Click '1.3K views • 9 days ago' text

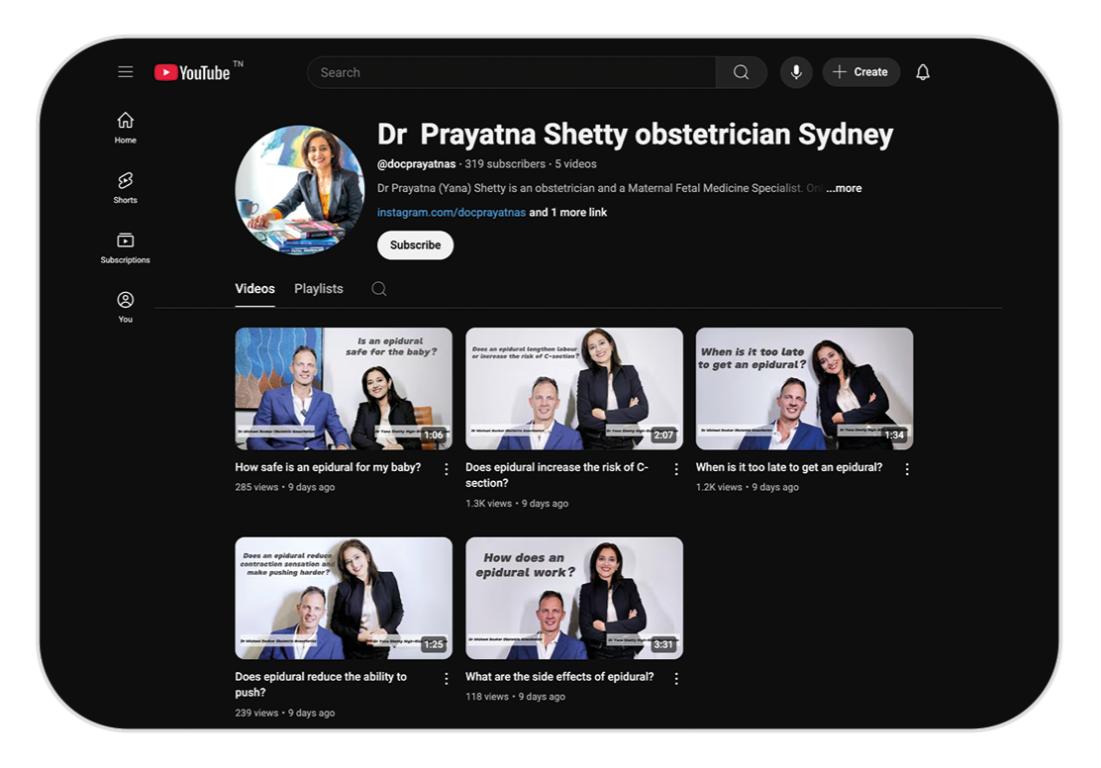click(517, 503)
